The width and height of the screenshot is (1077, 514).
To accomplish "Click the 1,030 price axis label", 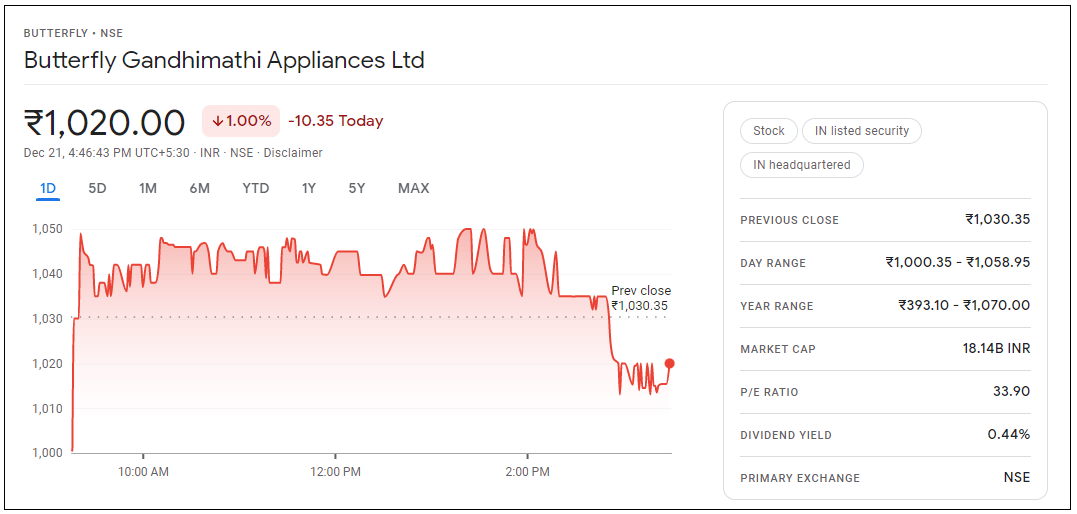I will coord(47,319).
